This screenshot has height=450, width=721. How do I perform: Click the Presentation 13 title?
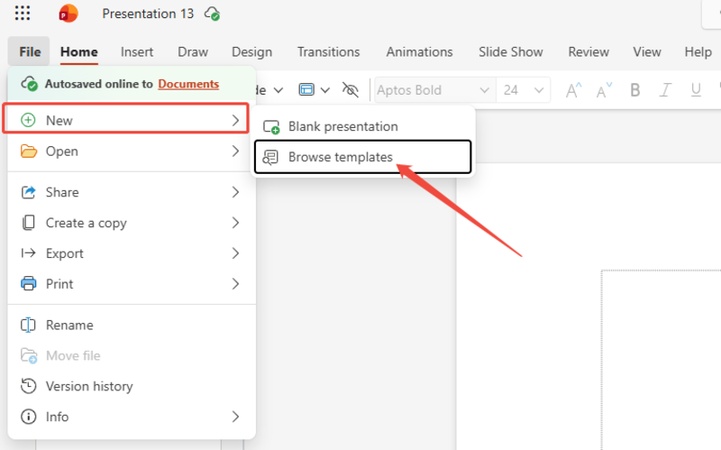tap(148, 14)
